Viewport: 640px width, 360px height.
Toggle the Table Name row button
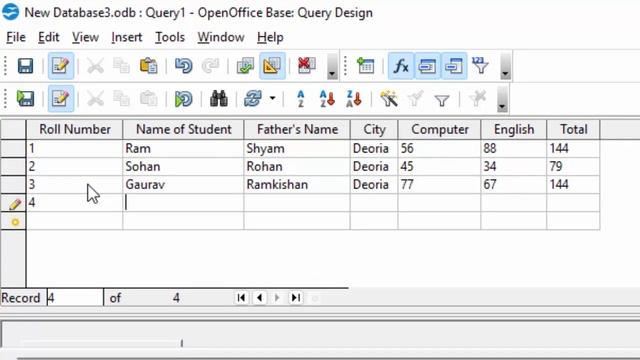click(x=427, y=66)
